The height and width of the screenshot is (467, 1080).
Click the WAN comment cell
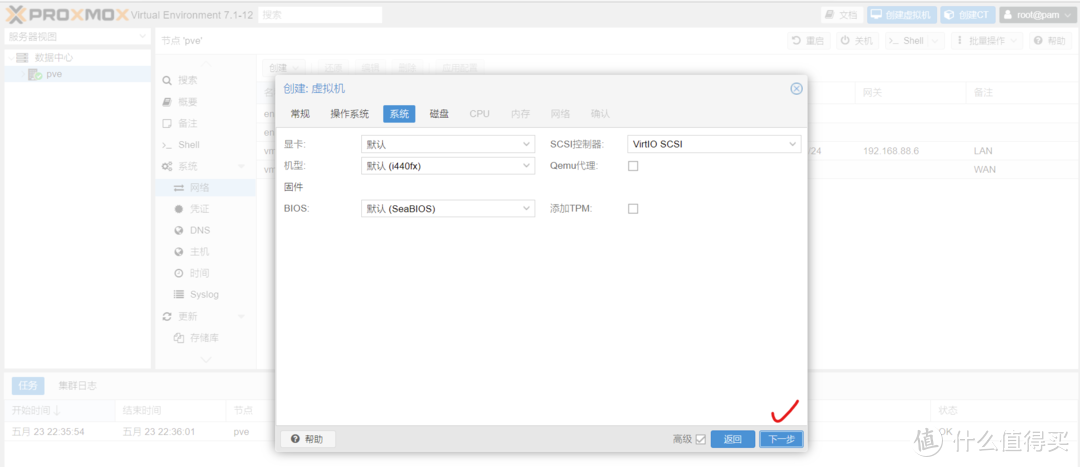[984, 169]
